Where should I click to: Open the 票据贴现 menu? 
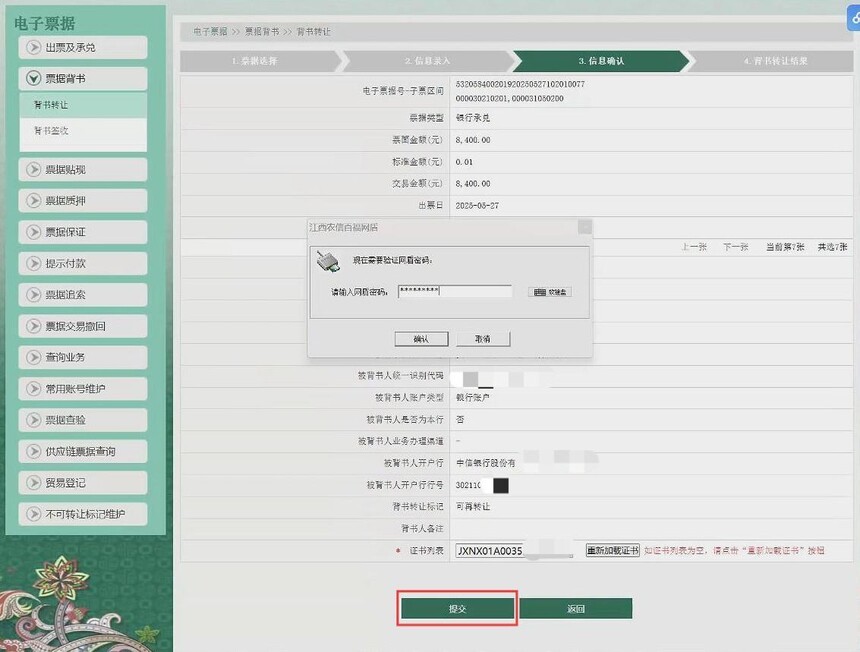pos(83,169)
